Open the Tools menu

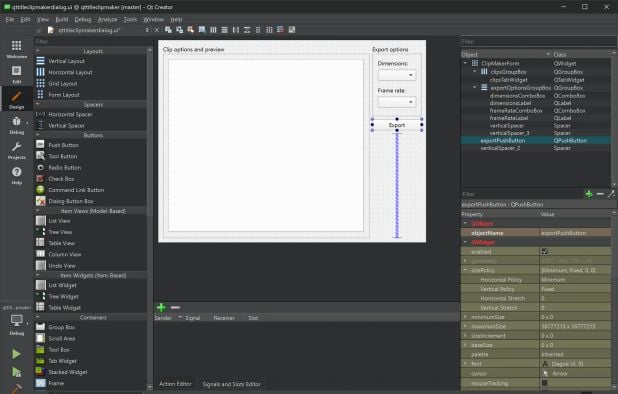click(x=130, y=19)
